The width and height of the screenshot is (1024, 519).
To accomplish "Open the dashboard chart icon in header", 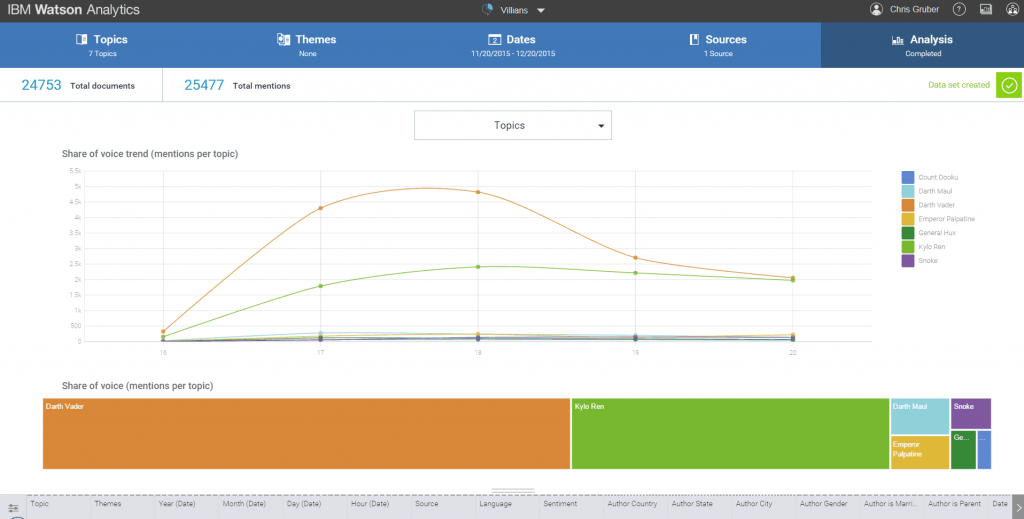I will [x=985, y=9].
